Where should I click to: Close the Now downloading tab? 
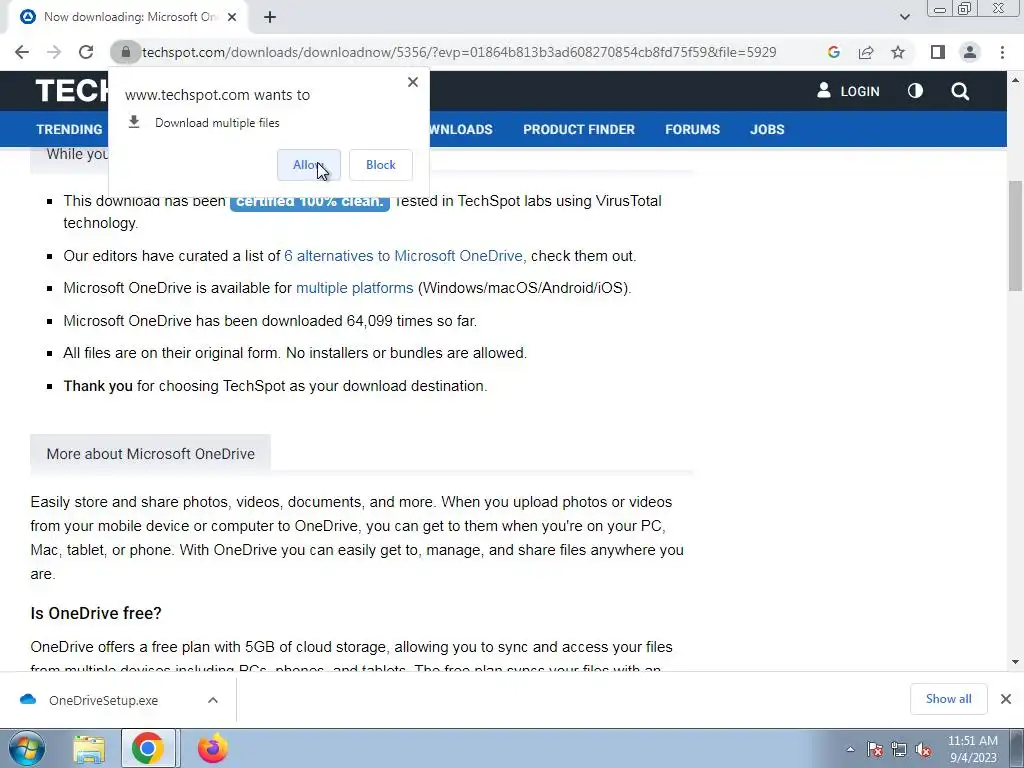point(232,17)
